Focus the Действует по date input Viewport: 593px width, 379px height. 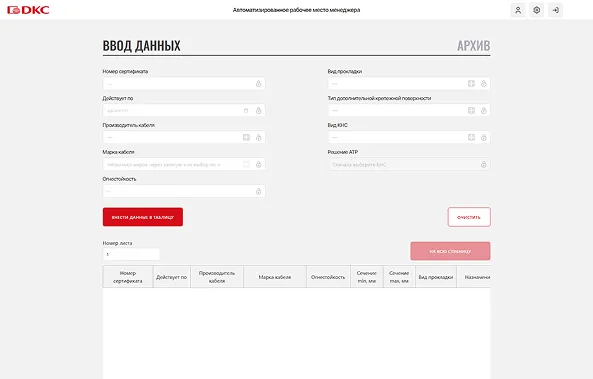pos(184,110)
